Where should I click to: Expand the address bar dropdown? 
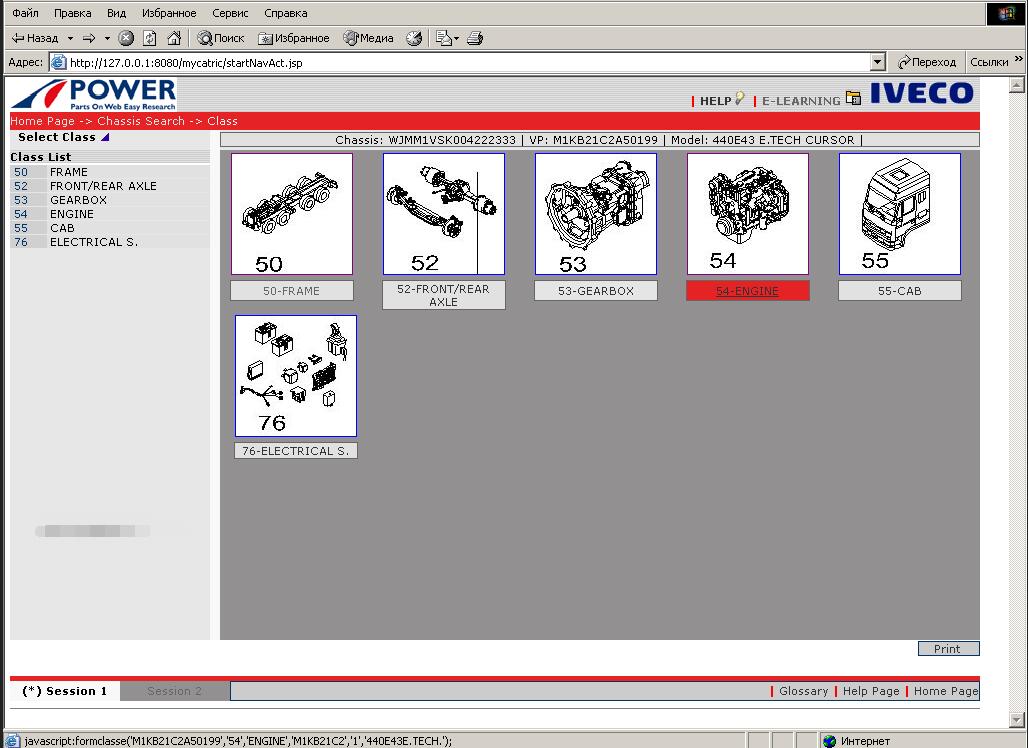[878, 62]
